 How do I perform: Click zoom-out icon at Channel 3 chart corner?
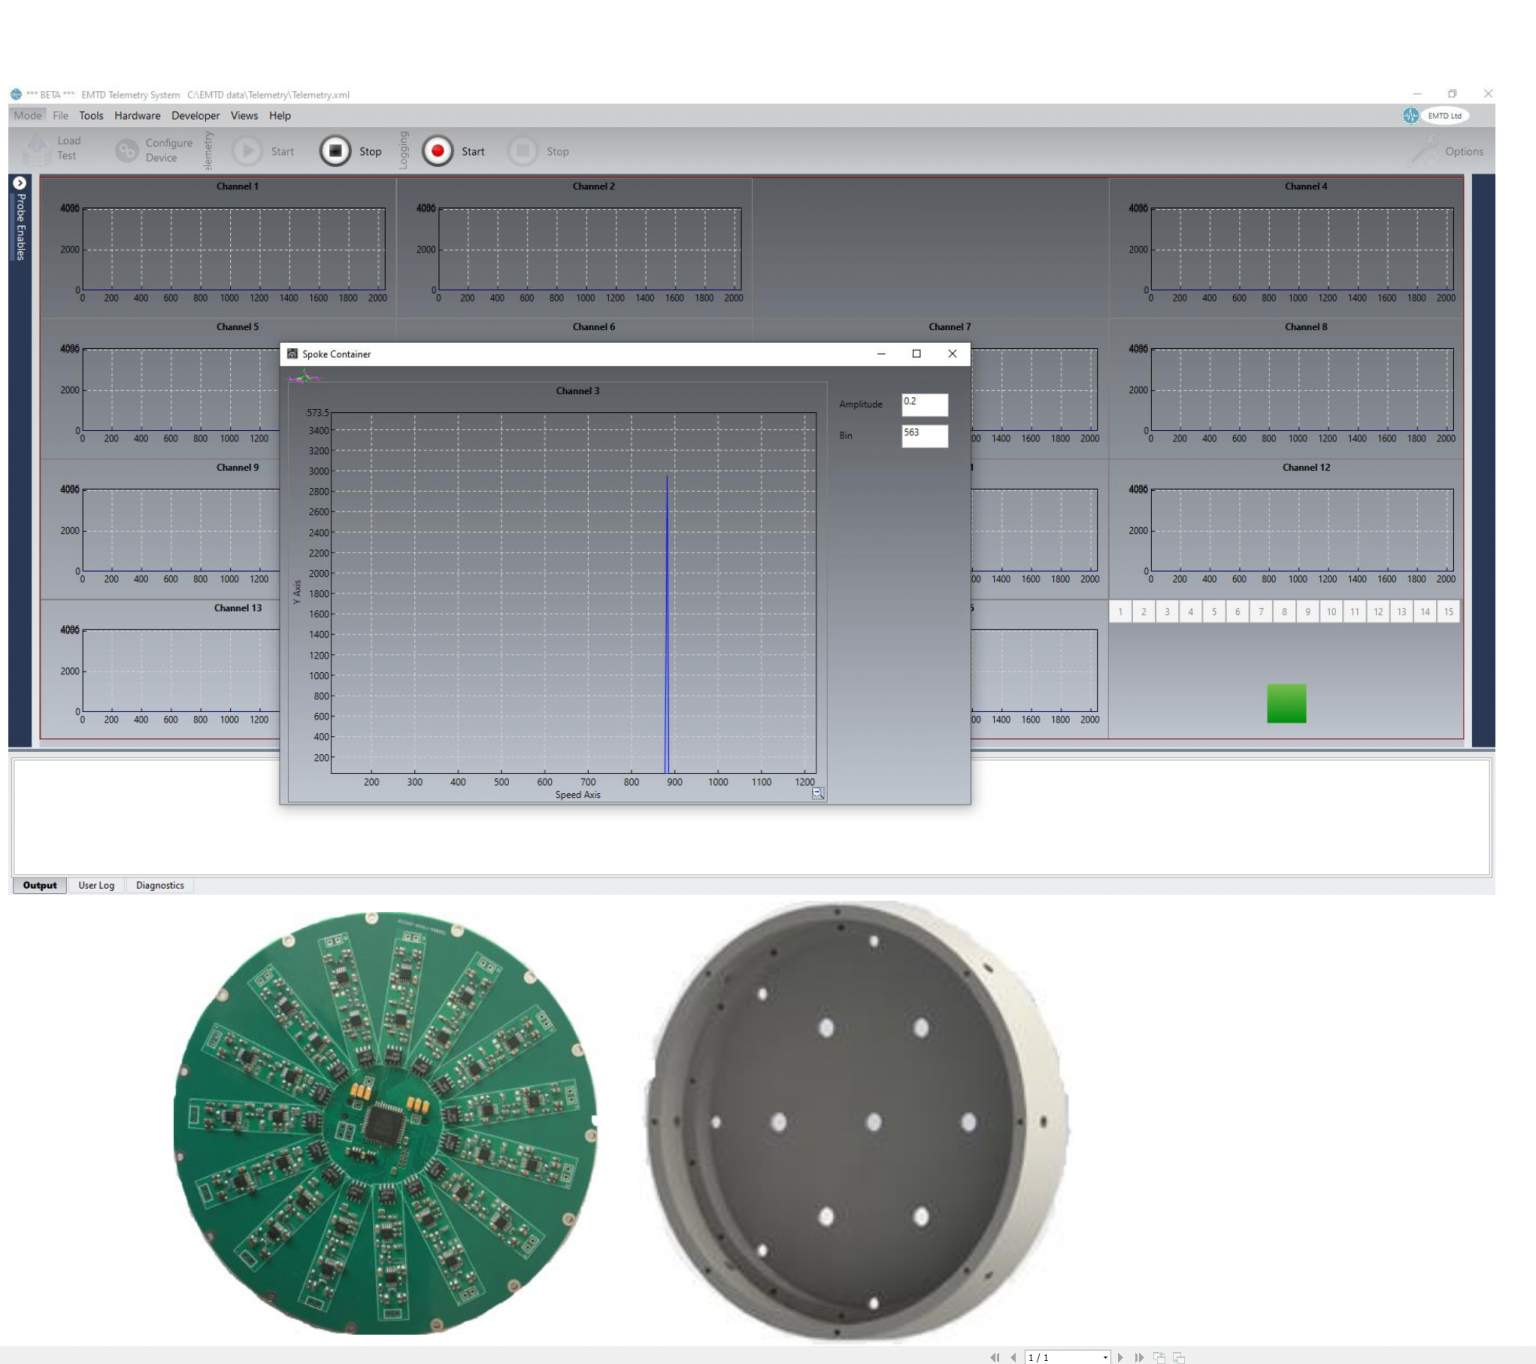click(817, 793)
